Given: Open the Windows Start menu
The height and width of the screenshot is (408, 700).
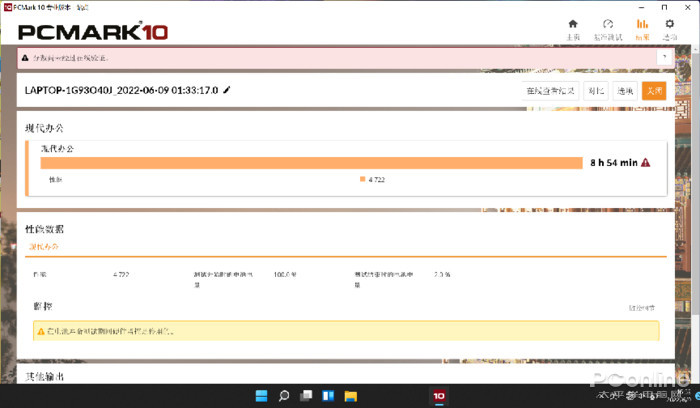Looking at the screenshot, I should (x=262, y=397).
